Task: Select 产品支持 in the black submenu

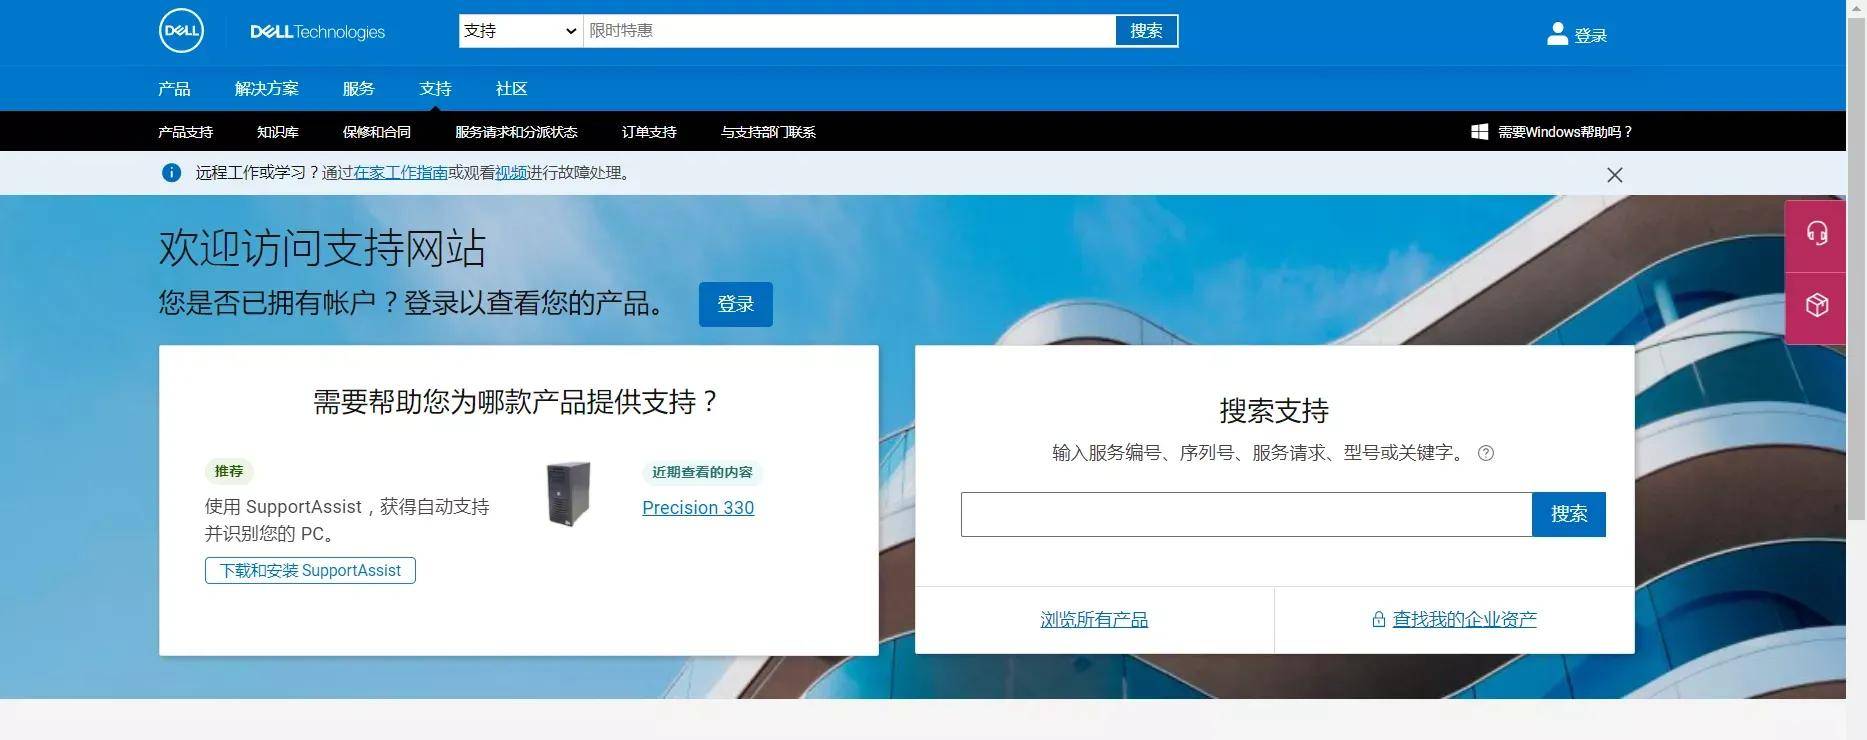Action: (185, 132)
